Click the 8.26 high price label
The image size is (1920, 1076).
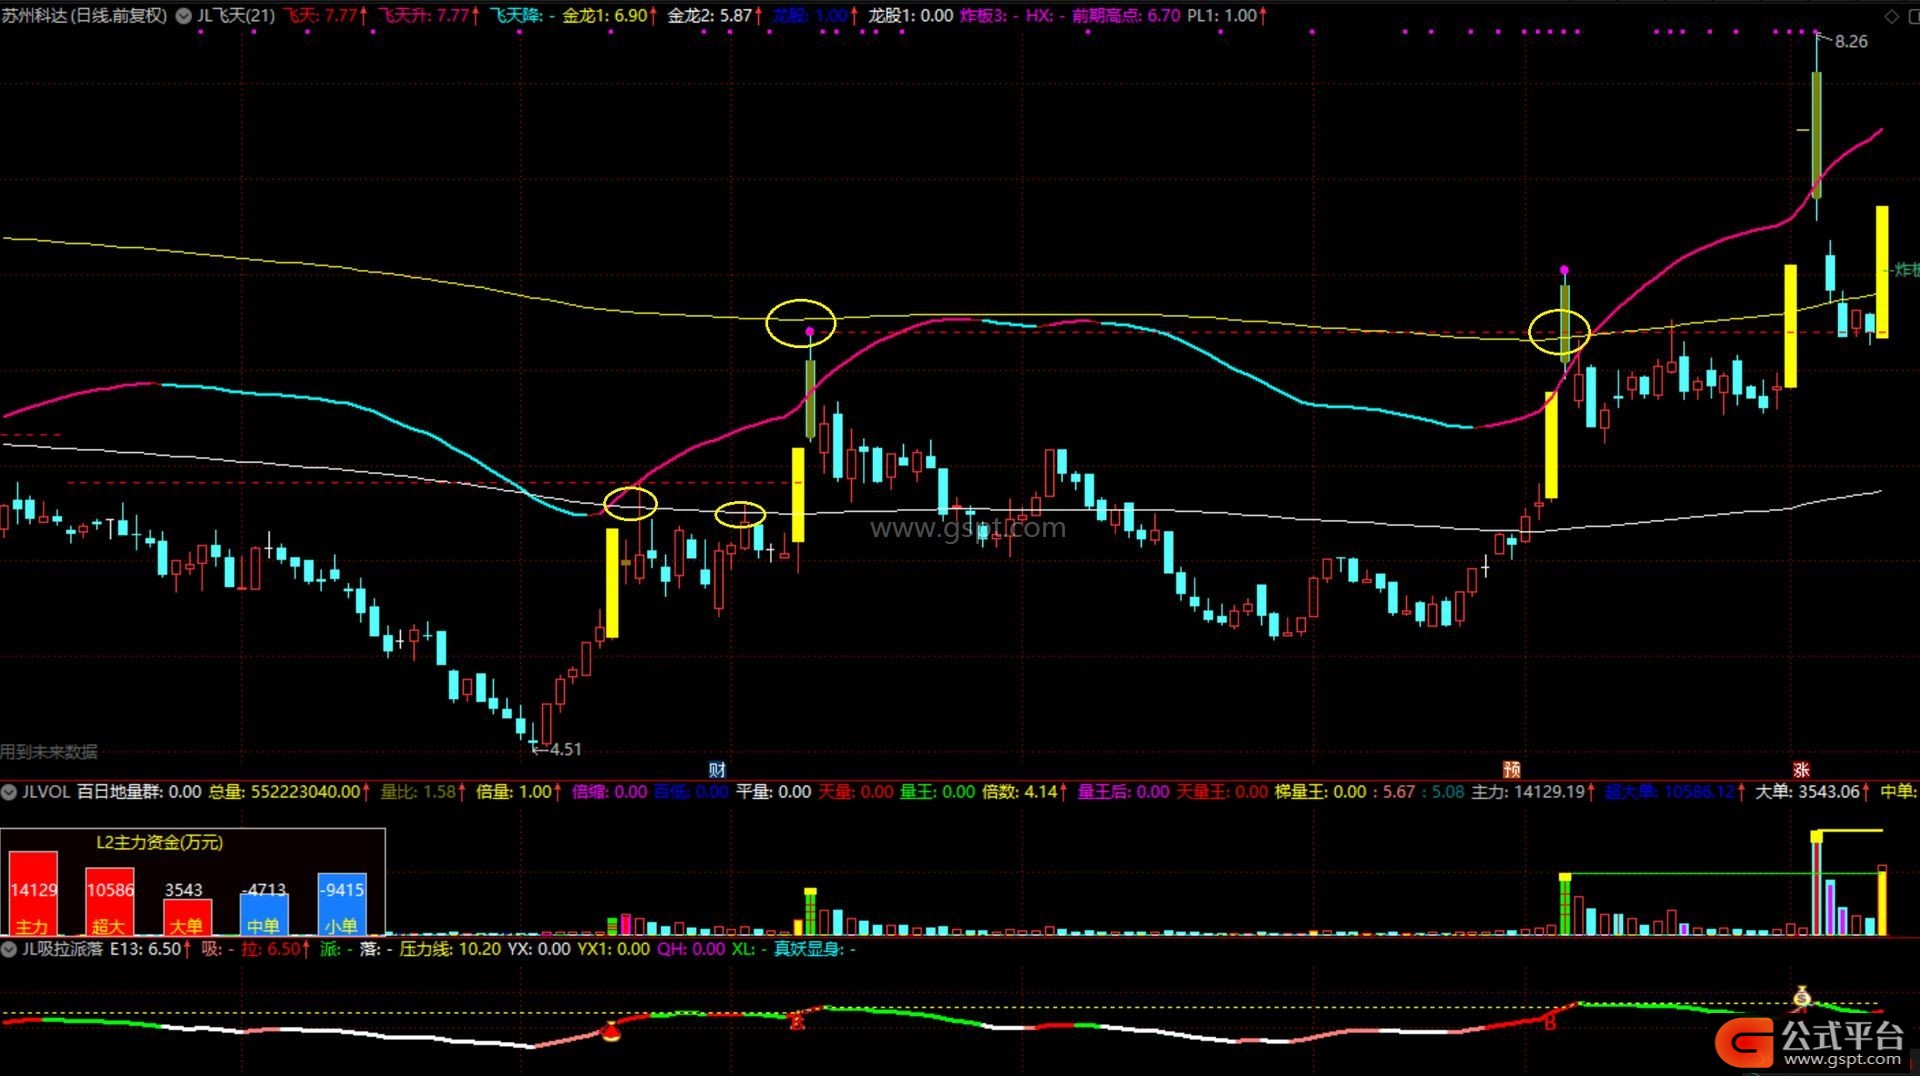tap(1851, 42)
